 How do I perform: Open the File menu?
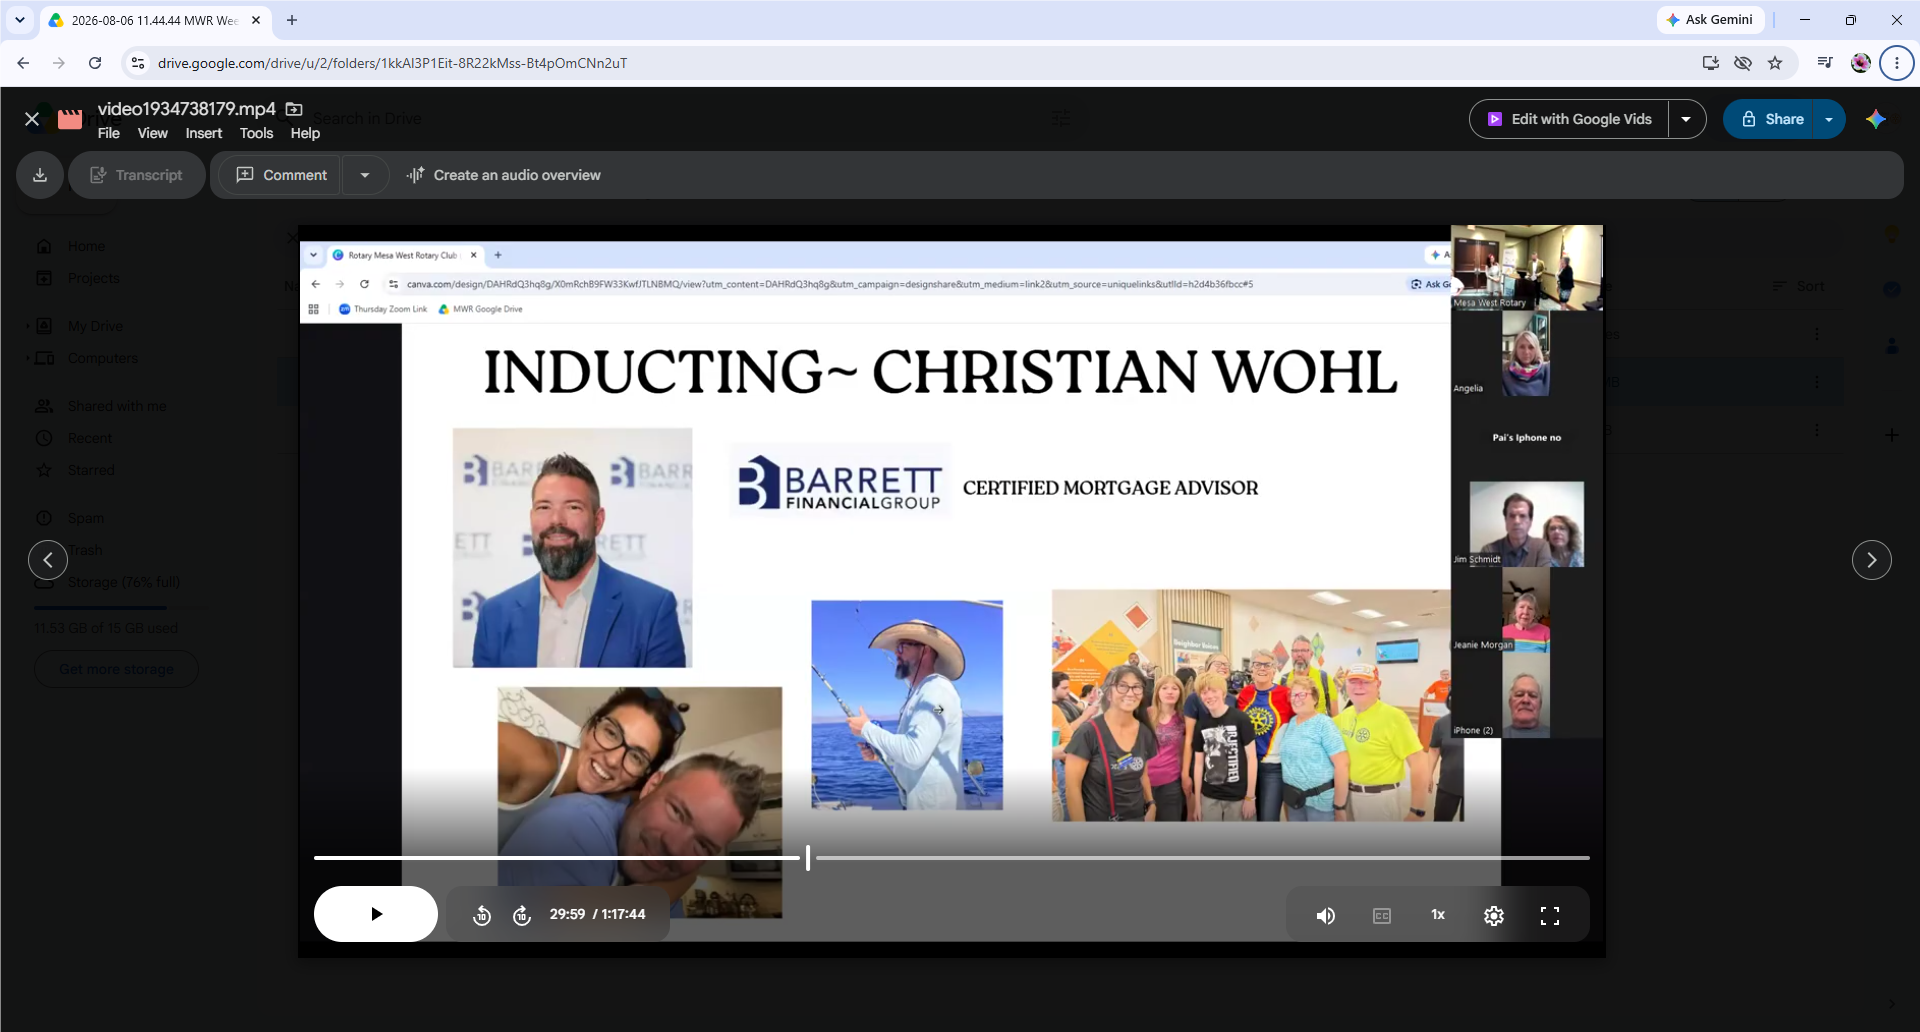[109, 133]
